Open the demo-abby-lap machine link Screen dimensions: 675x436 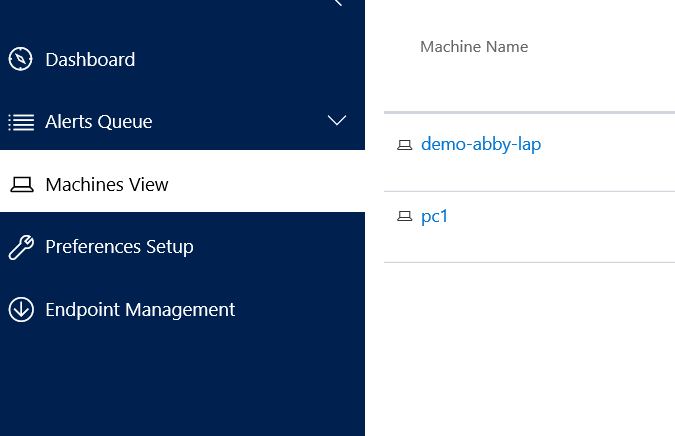click(481, 144)
